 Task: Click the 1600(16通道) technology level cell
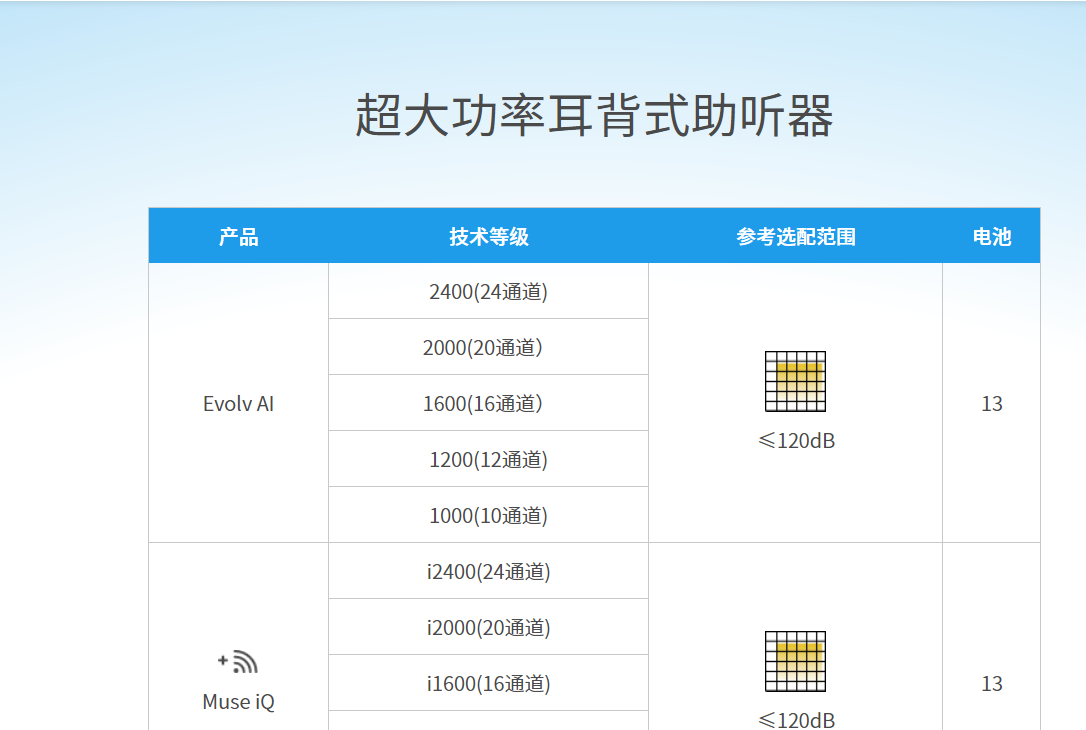click(x=488, y=403)
